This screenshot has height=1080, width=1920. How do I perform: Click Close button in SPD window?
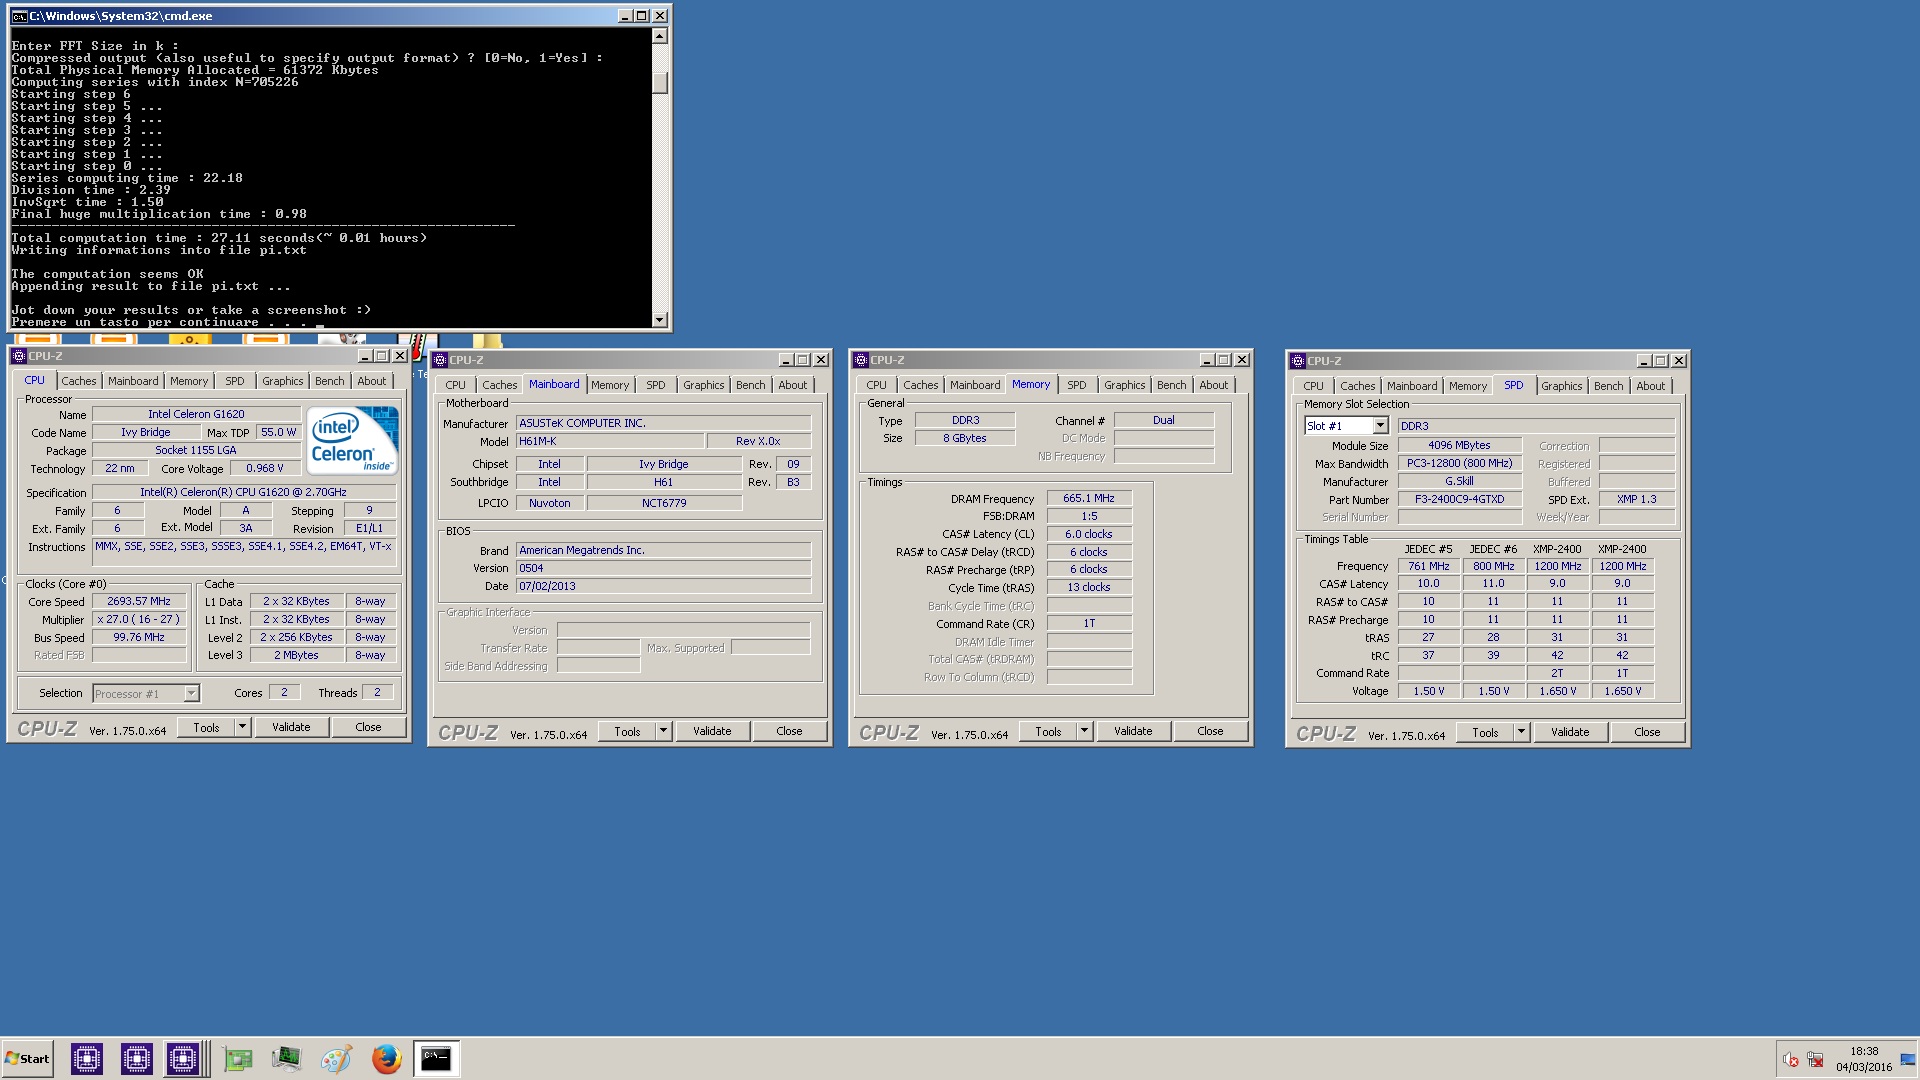point(1647,732)
